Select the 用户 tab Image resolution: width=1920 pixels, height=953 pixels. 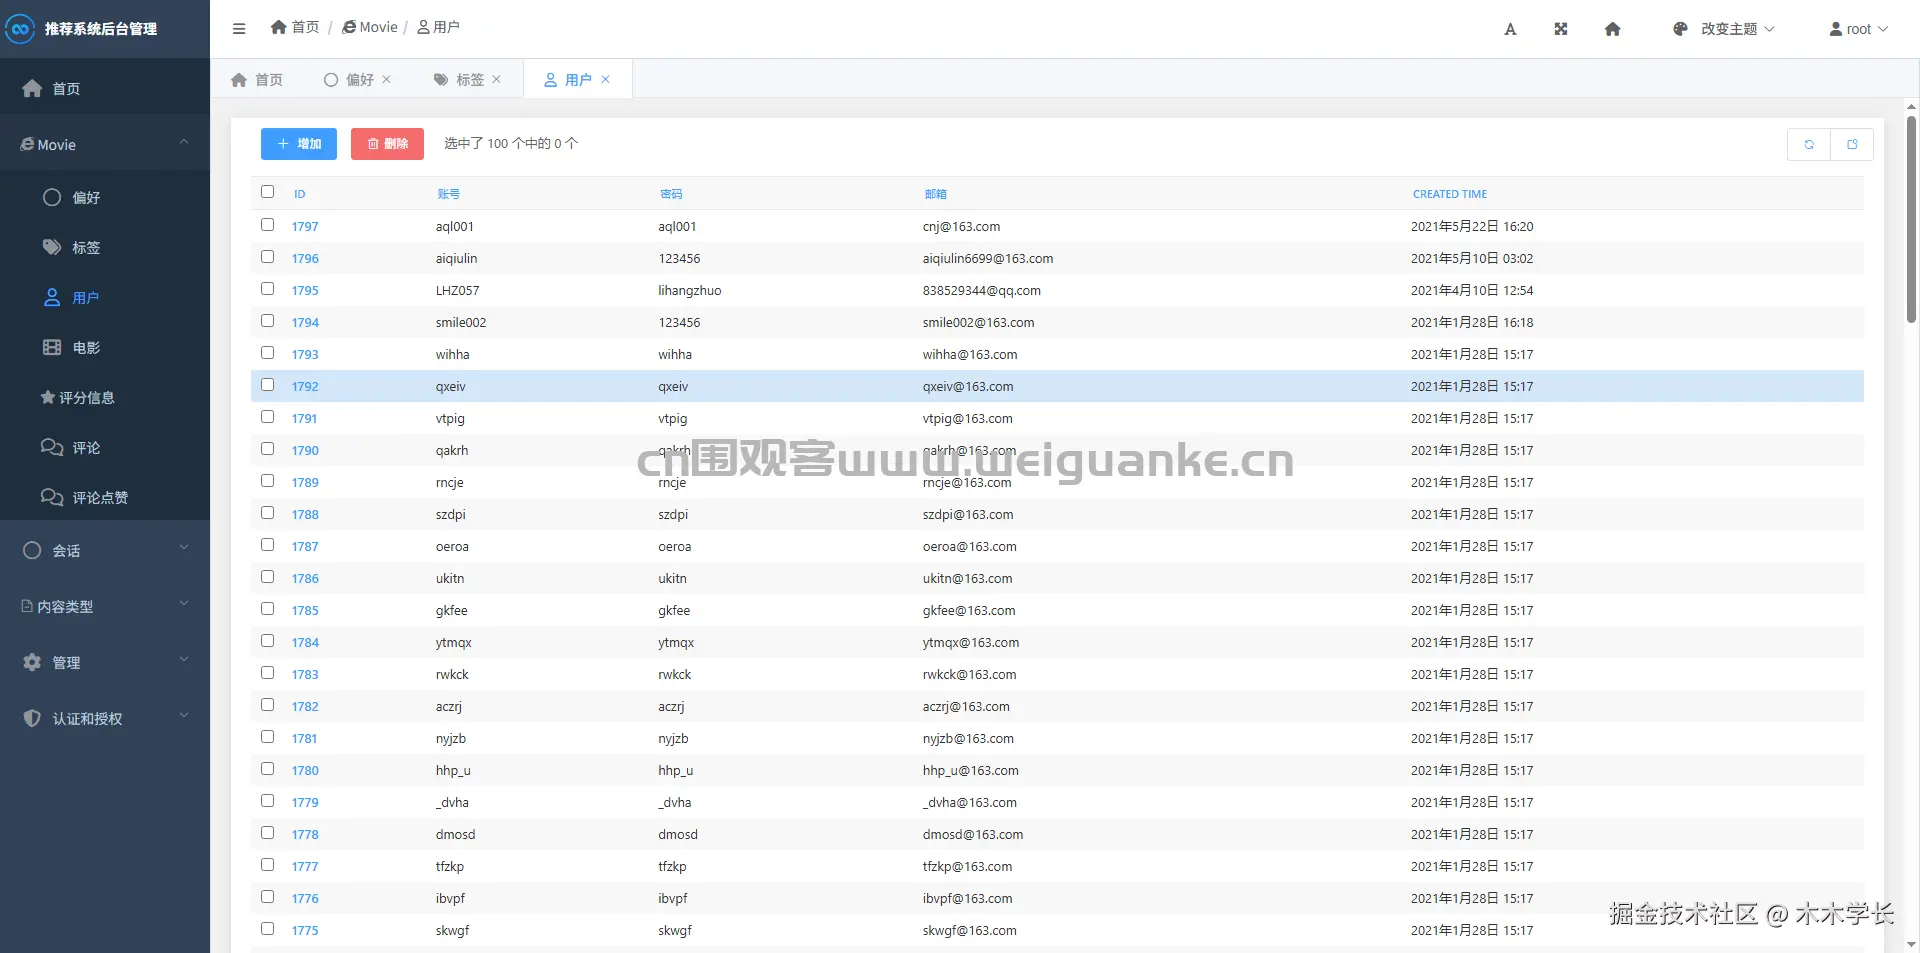[578, 79]
